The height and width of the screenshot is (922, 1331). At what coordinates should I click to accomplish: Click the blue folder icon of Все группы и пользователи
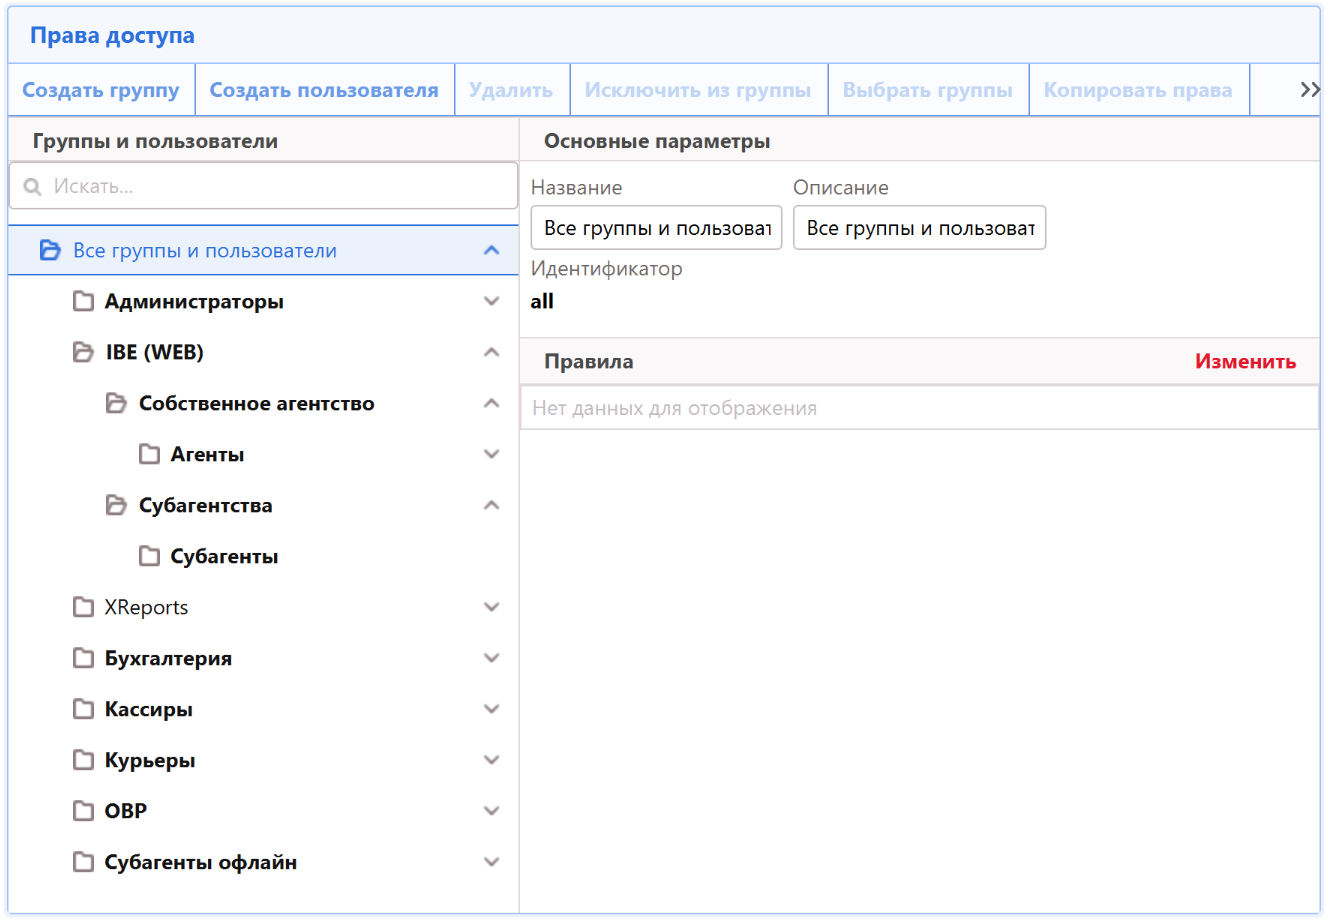coord(50,250)
